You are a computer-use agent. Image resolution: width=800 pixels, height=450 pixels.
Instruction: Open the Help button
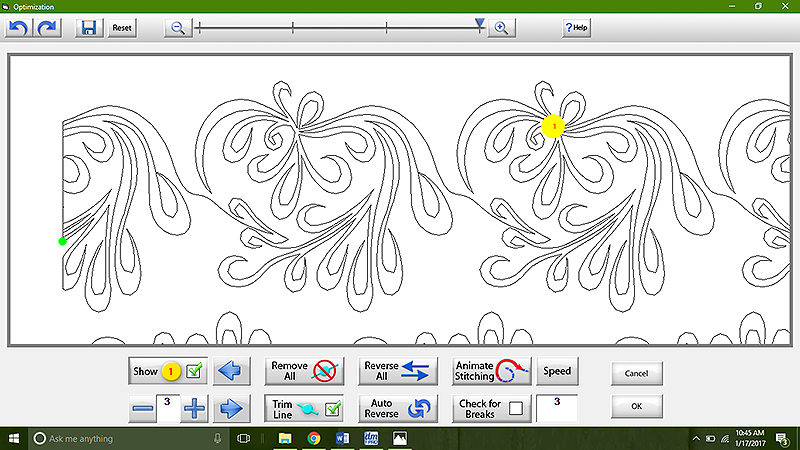pyautogui.click(x=575, y=28)
